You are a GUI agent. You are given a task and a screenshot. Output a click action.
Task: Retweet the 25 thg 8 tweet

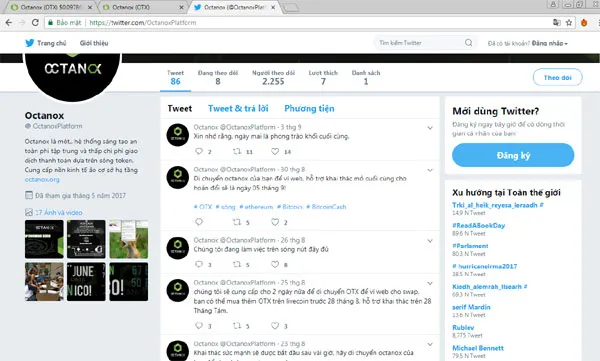coord(237,326)
